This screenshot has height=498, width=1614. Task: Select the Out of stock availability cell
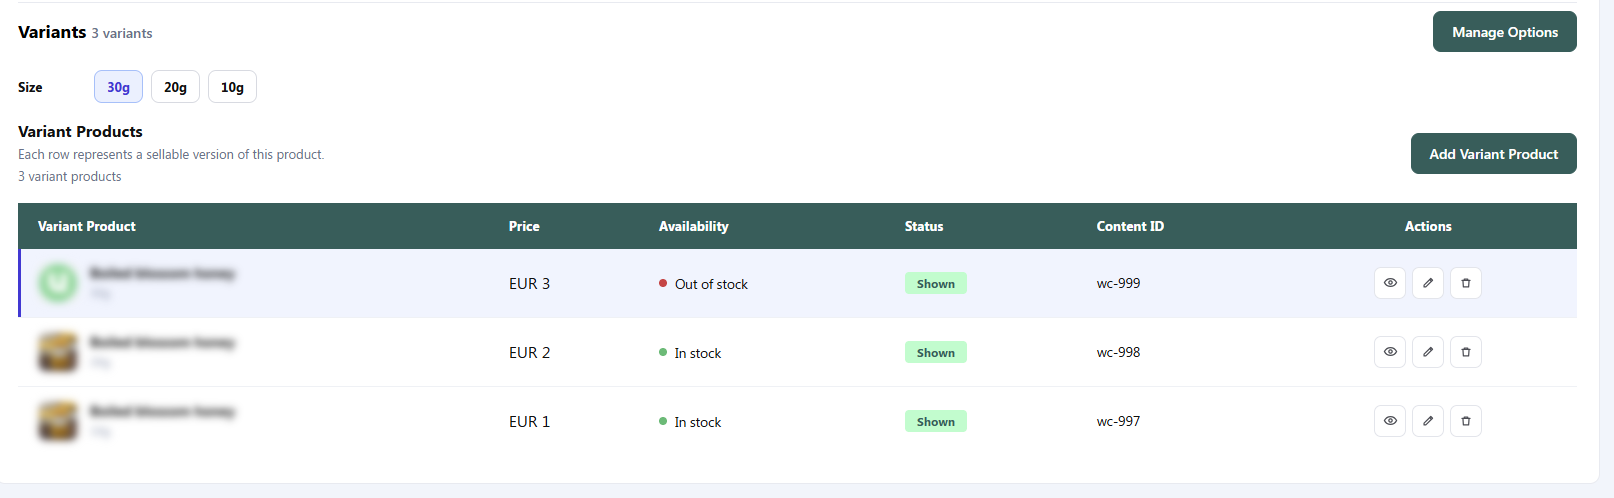tap(703, 284)
